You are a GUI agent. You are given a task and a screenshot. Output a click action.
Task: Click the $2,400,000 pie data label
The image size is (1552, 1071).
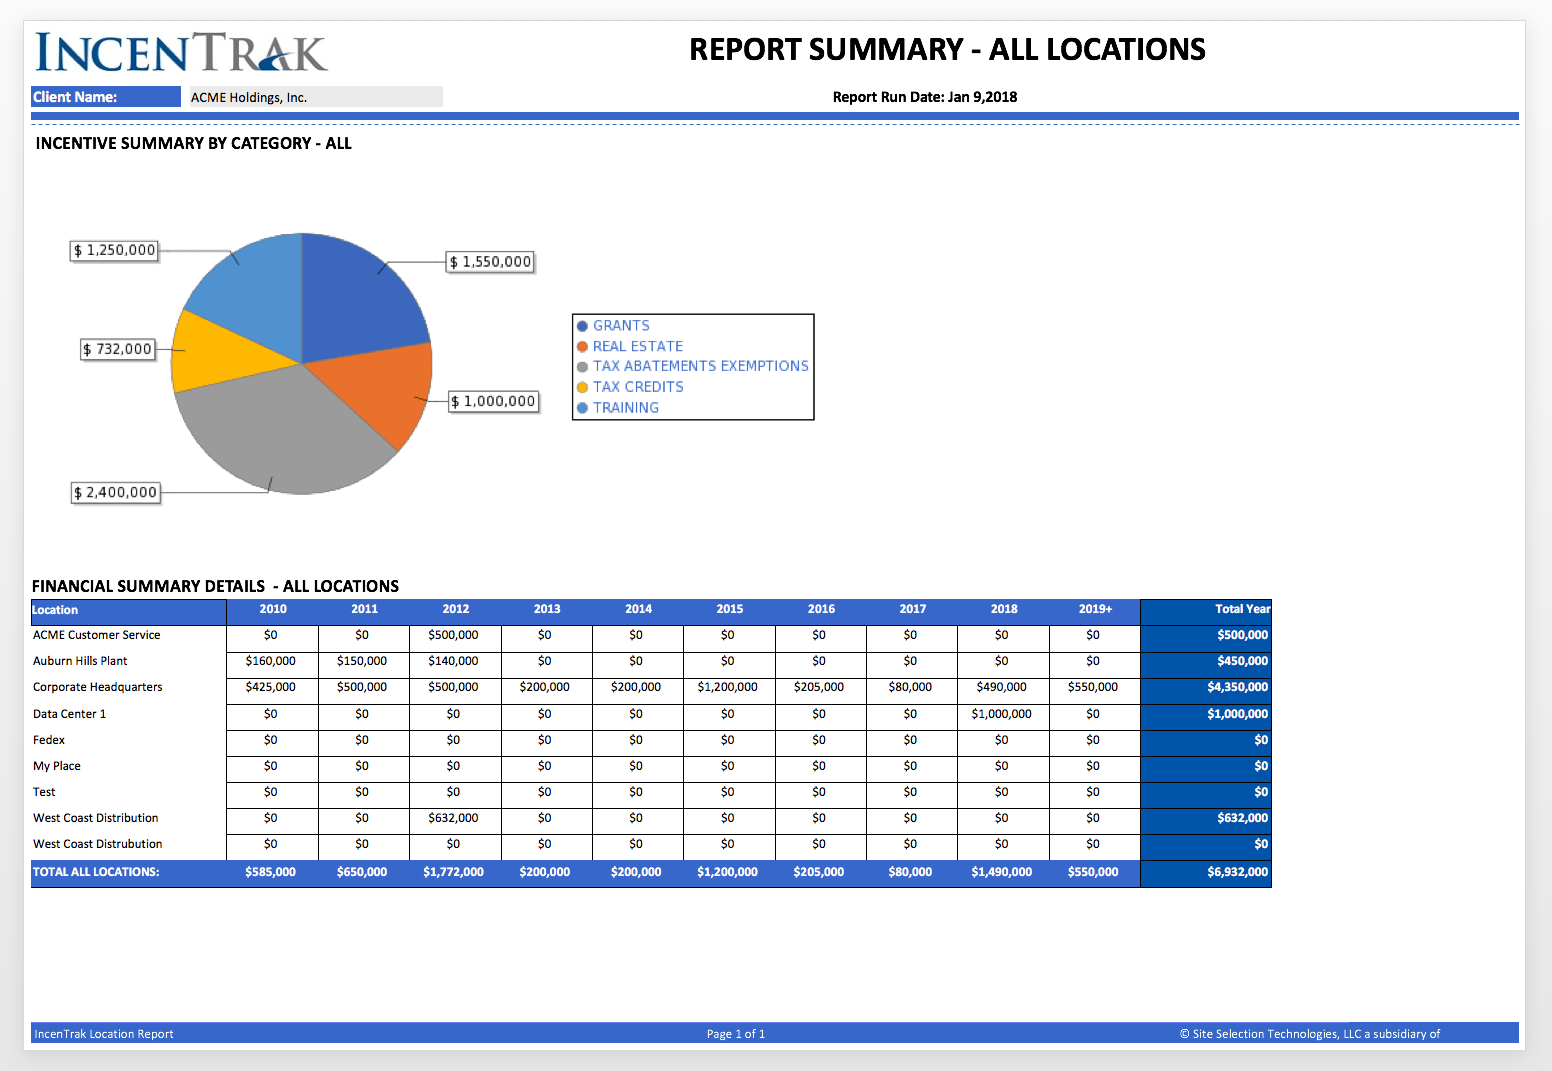click(116, 493)
